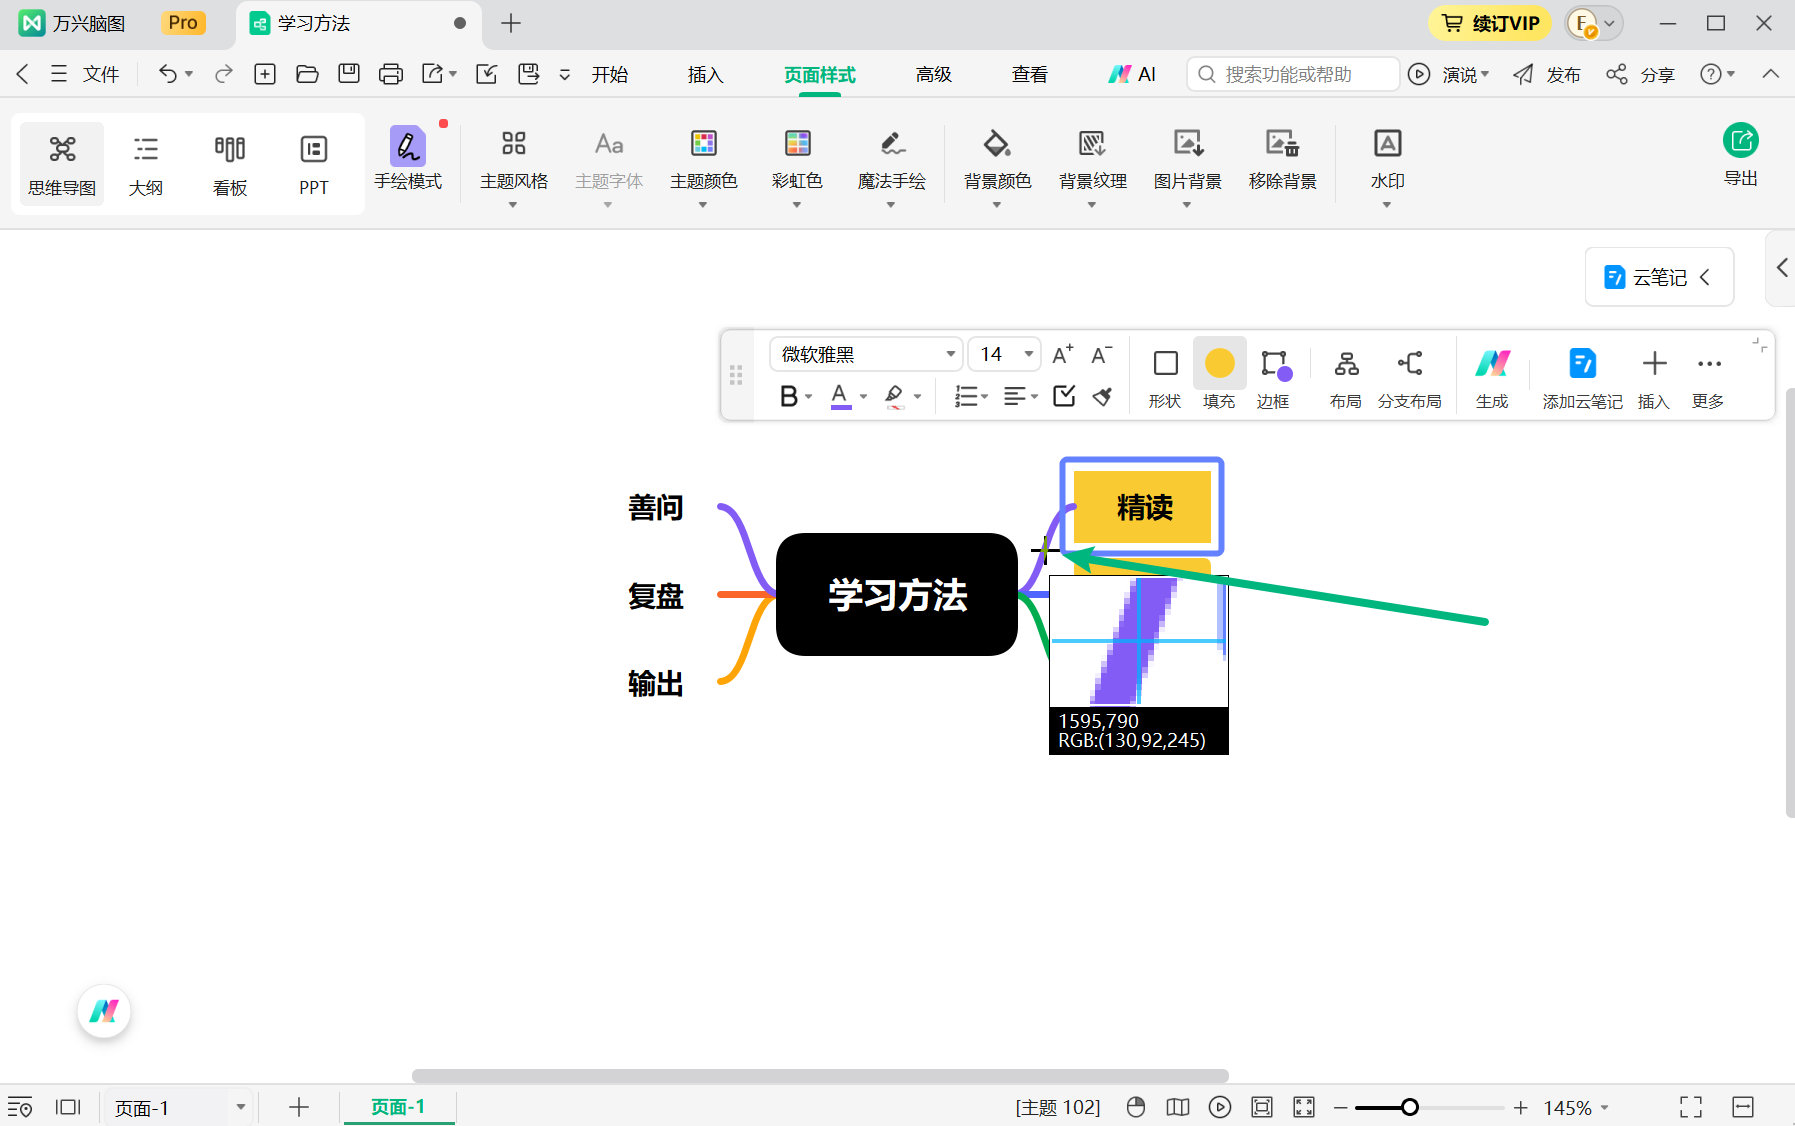
Task: Click the format painter brush icon
Action: [1102, 396]
